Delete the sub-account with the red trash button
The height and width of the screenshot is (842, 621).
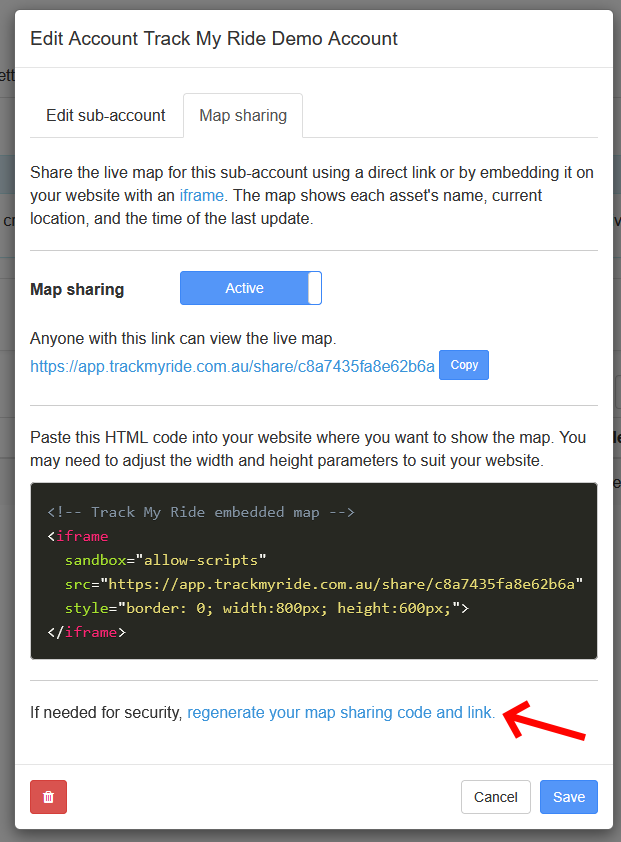48,797
